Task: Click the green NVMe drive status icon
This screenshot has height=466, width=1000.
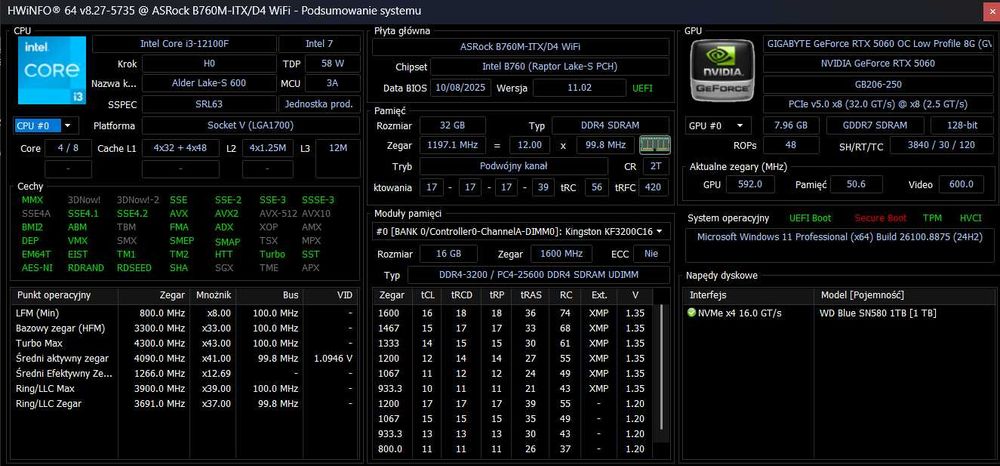Action: point(691,313)
